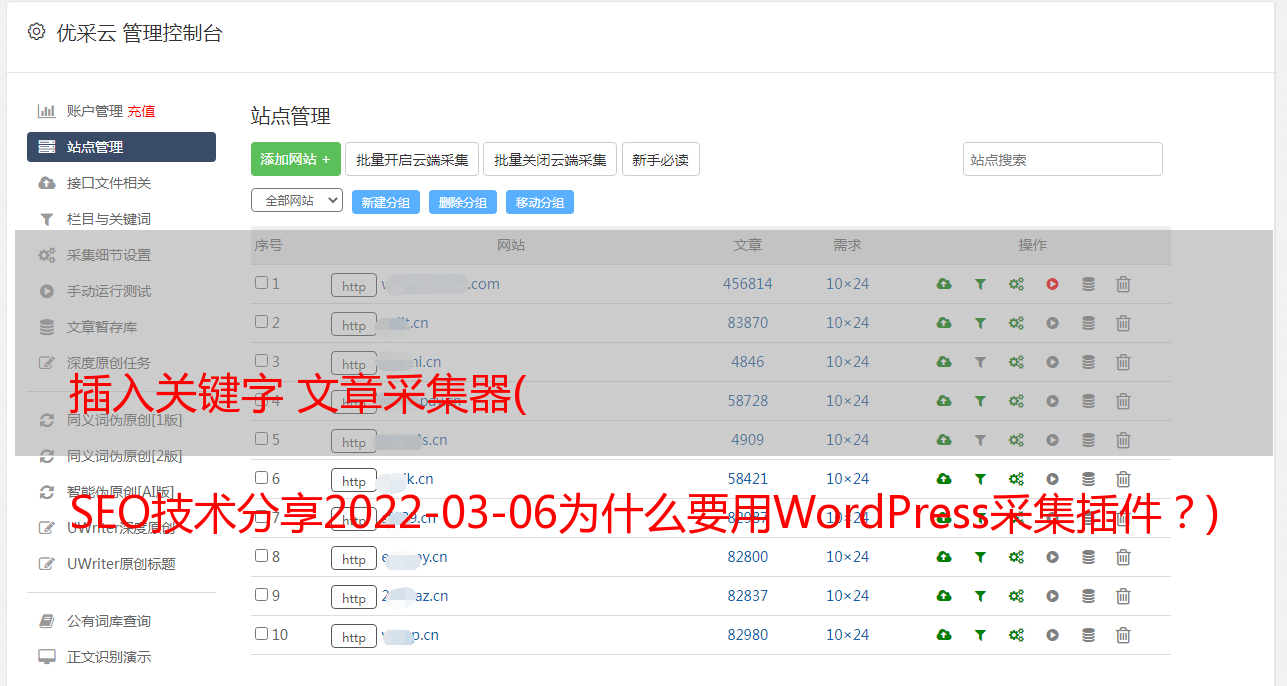Open 文章暂存库 in the sidebar

point(102,327)
